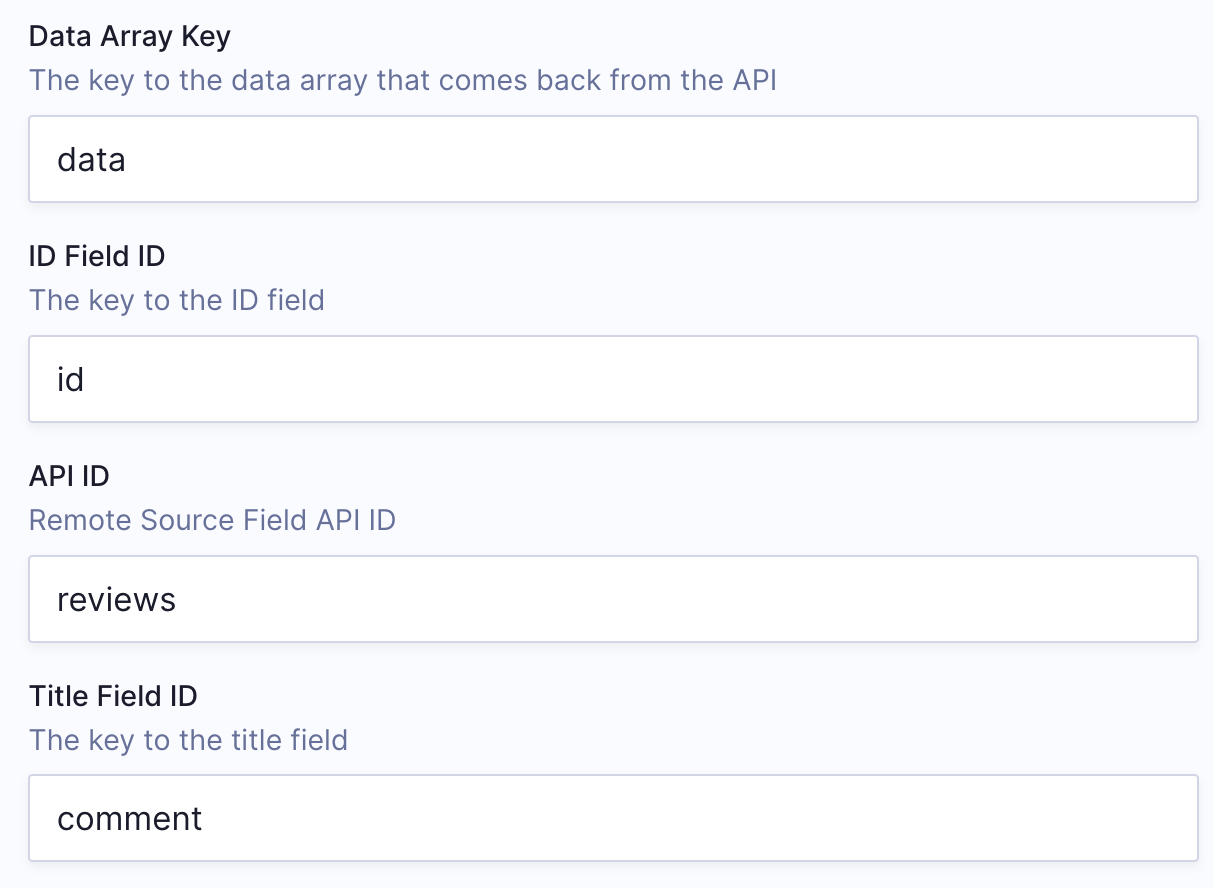Click the 'ID Field ID' label
Screen dimensions: 1214x888
click(x=97, y=257)
